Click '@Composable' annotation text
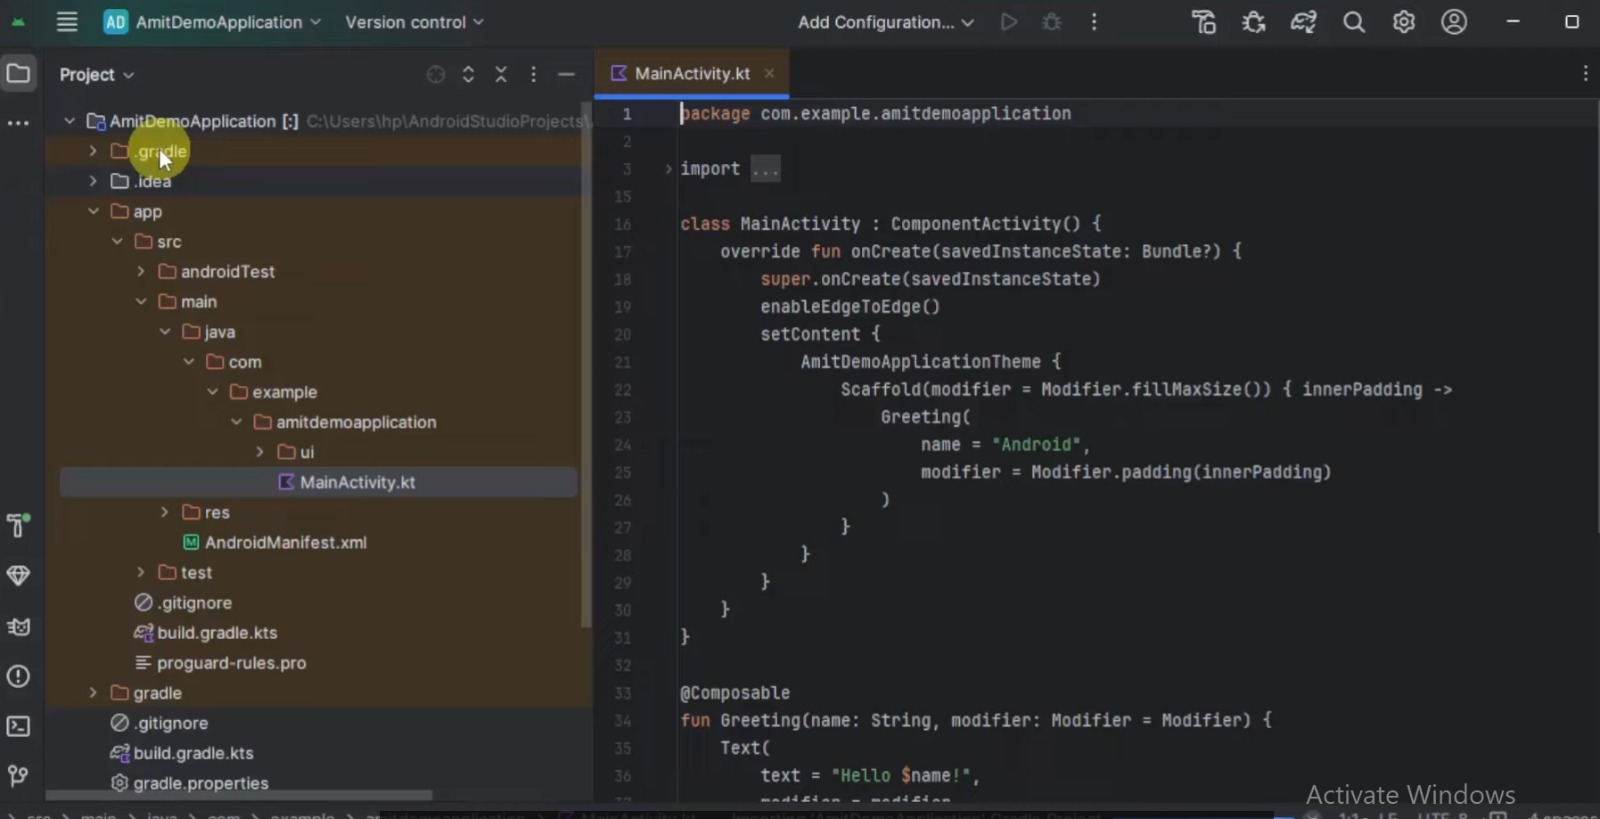Image resolution: width=1600 pixels, height=819 pixels. (x=735, y=693)
